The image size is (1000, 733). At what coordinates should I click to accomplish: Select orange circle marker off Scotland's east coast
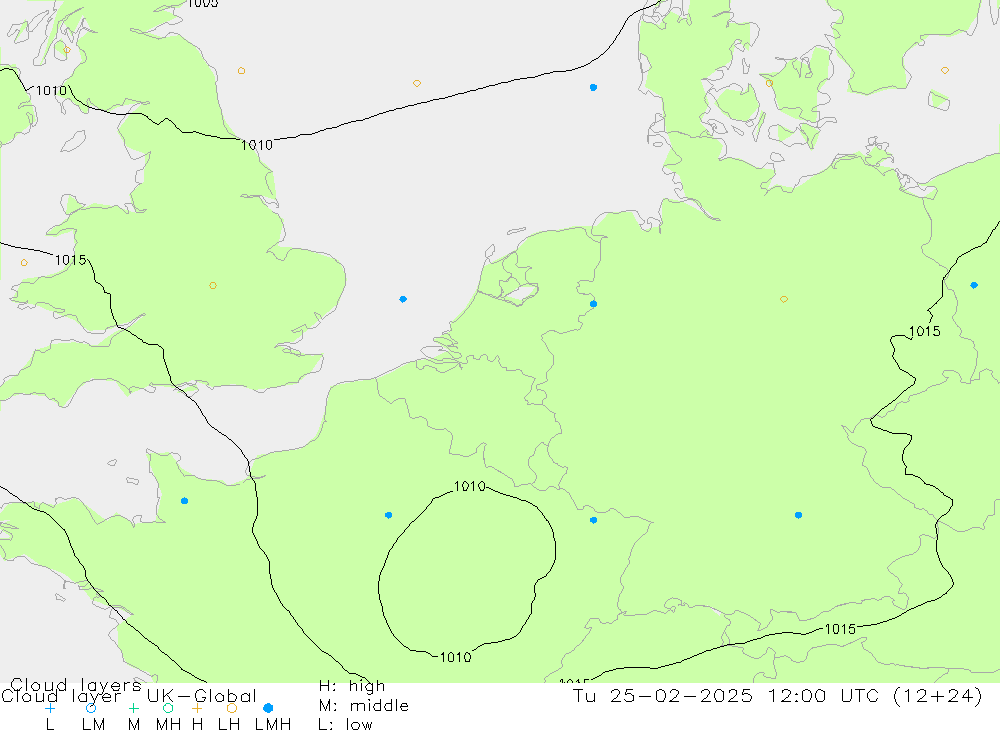[241, 71]
